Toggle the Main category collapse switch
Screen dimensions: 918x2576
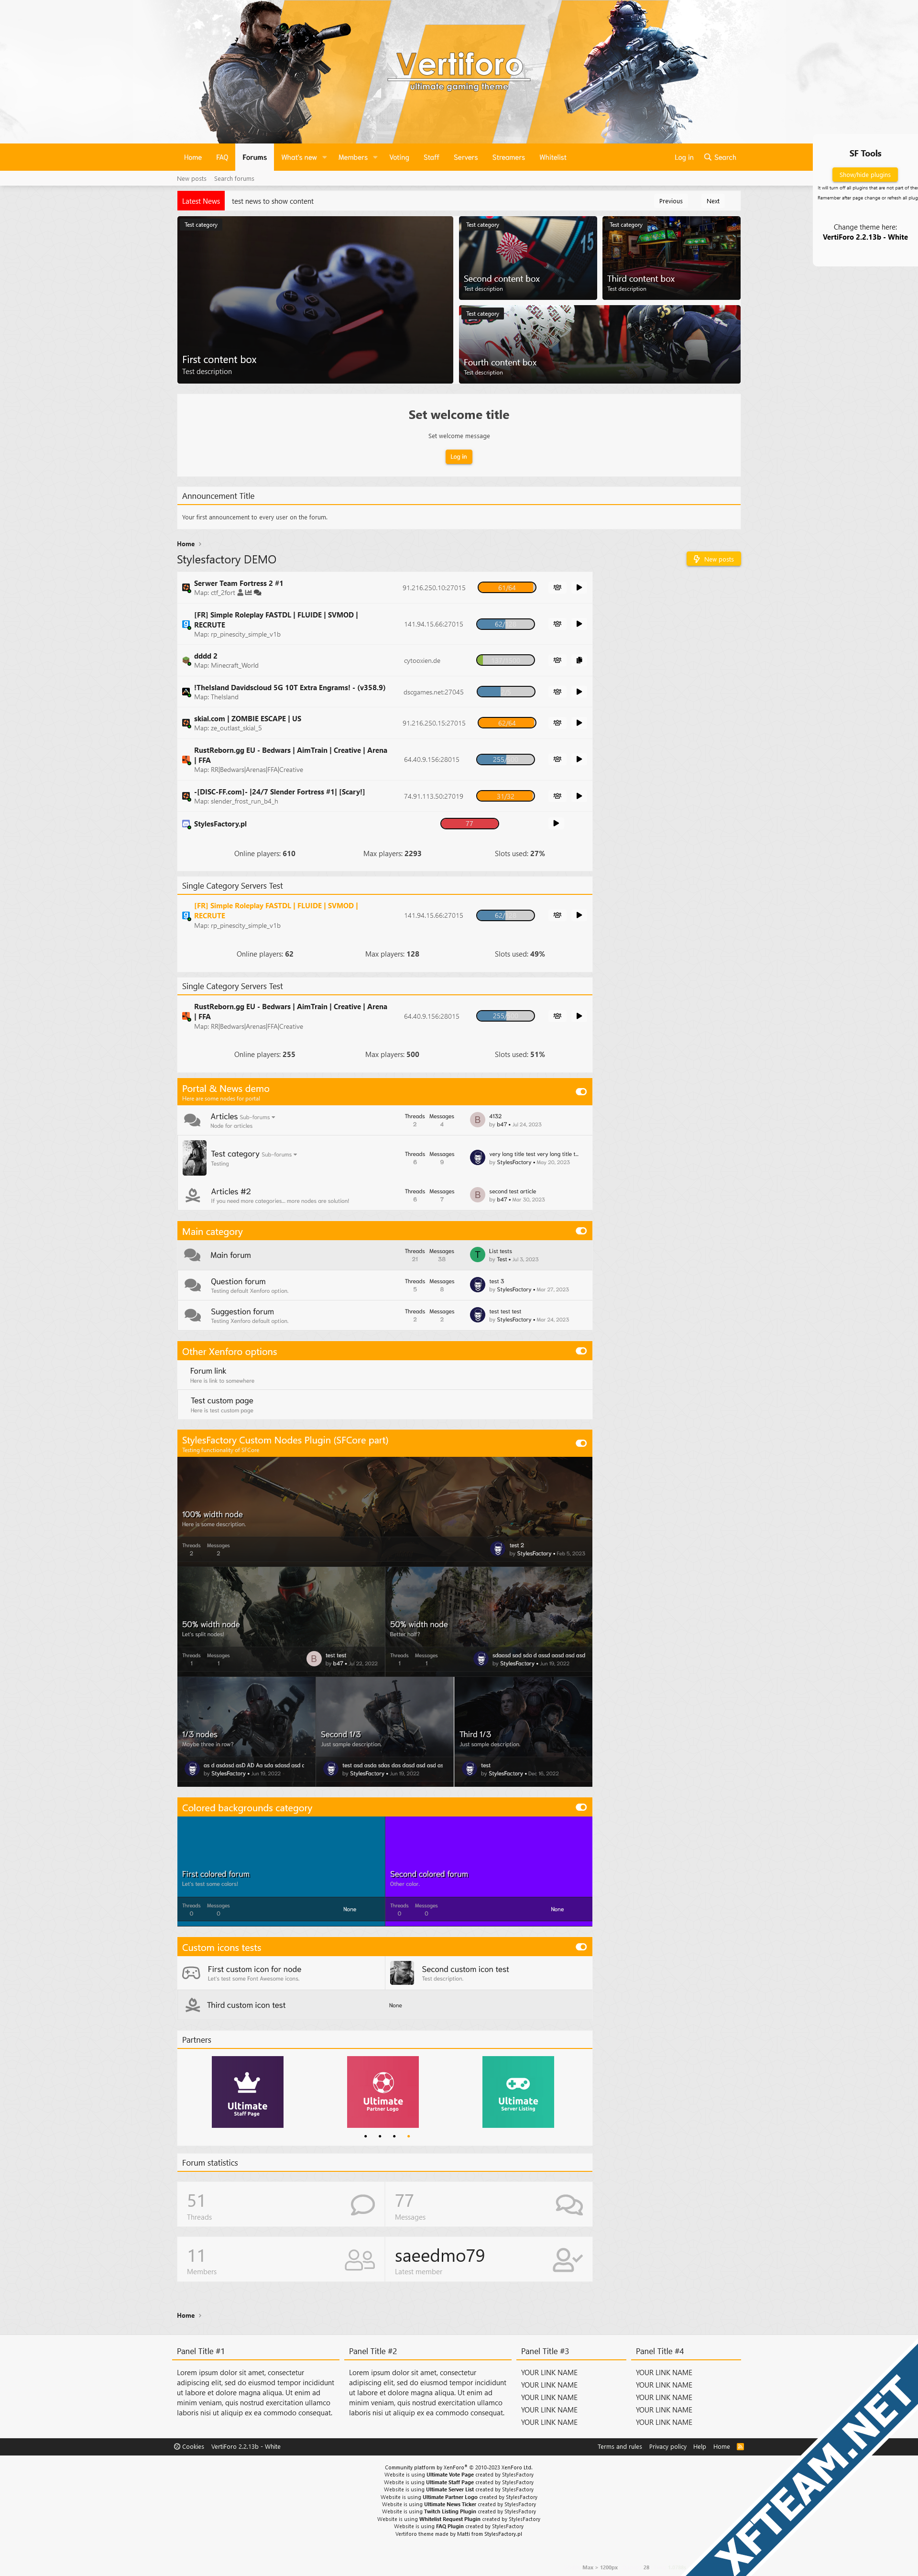click(x=581, y=1231)
